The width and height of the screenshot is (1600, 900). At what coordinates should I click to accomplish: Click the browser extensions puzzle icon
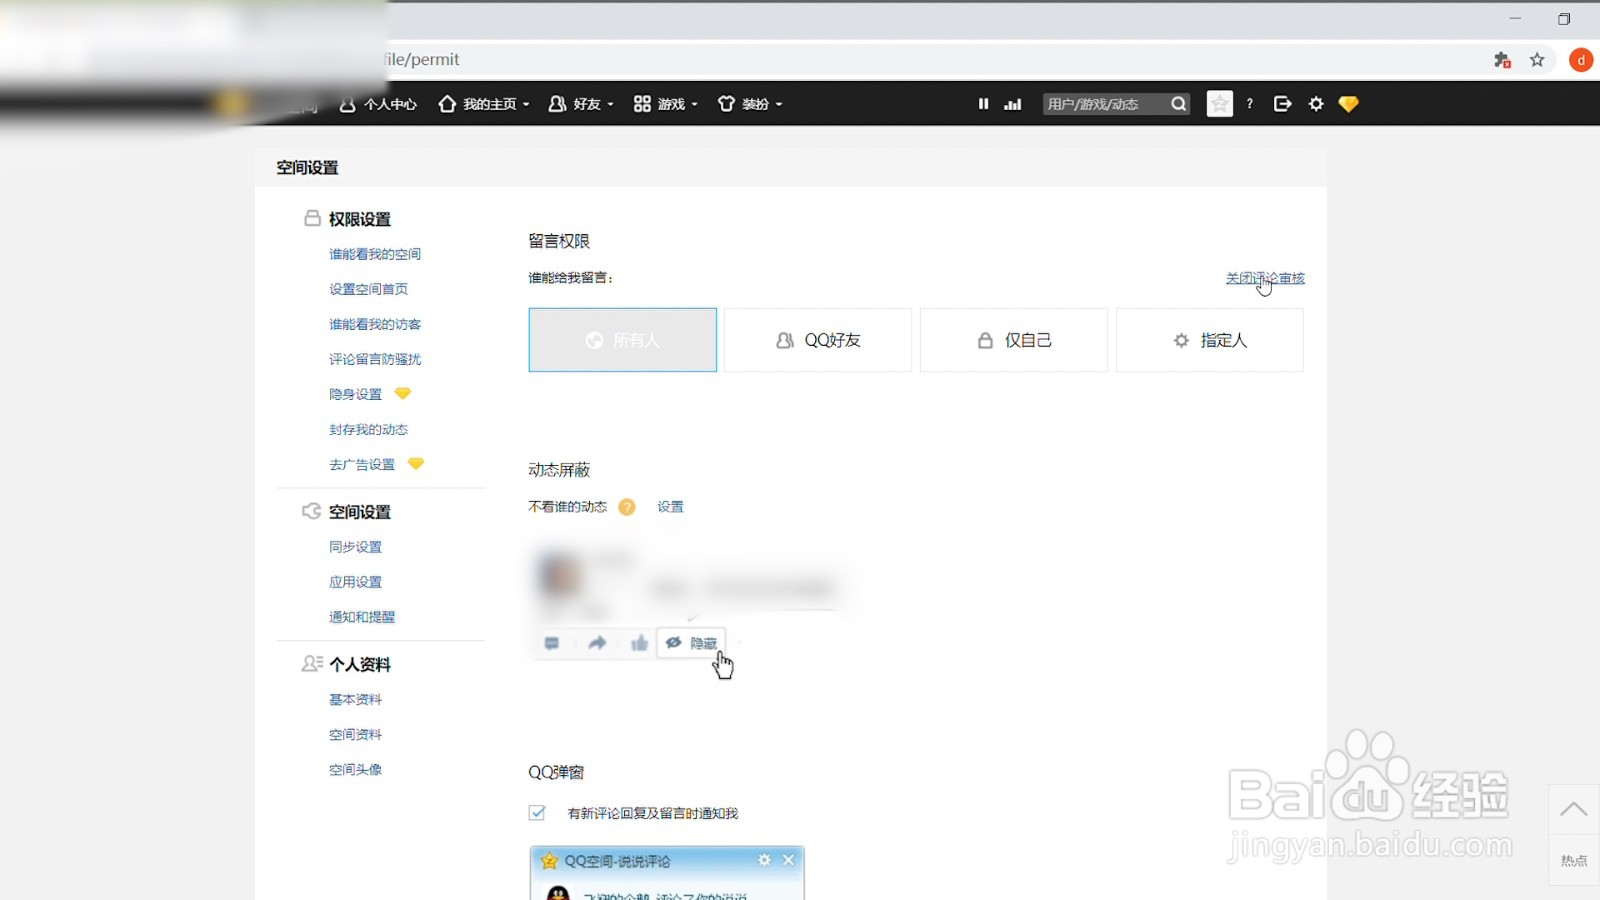[1502, 60]
